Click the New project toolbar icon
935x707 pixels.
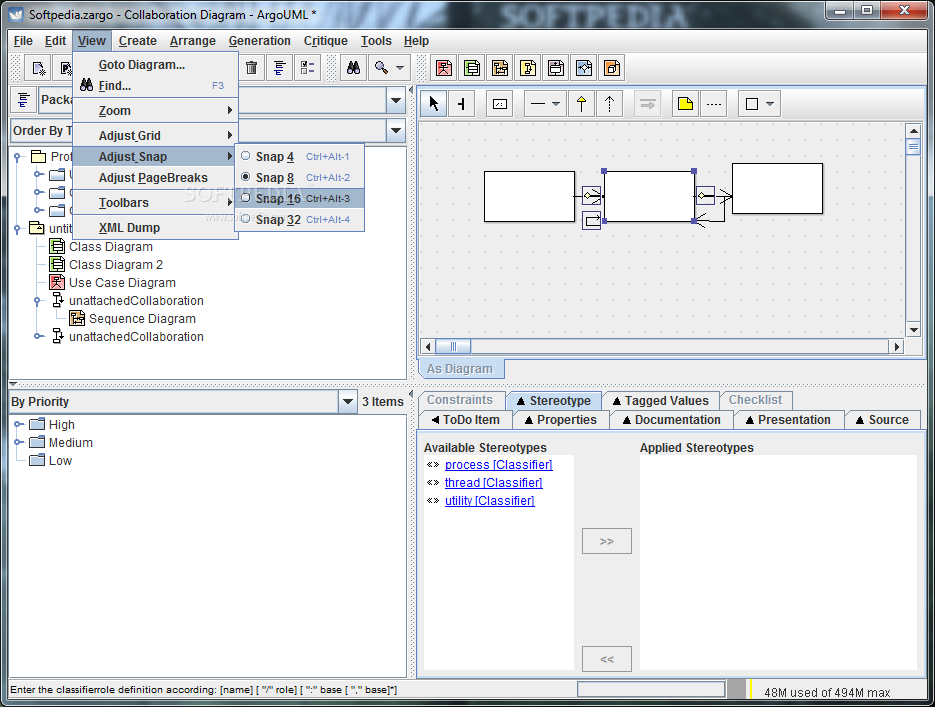tap(38, 68)
